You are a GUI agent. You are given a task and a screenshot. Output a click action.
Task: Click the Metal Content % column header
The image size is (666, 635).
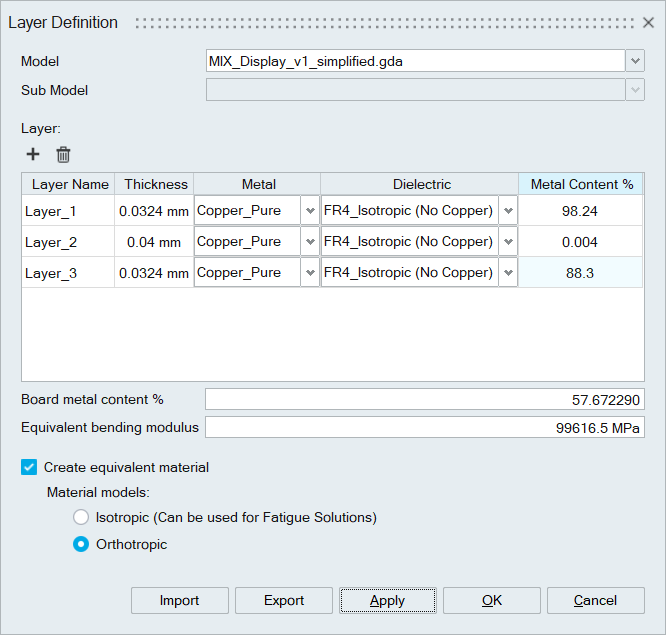click(x=581, y=184)
